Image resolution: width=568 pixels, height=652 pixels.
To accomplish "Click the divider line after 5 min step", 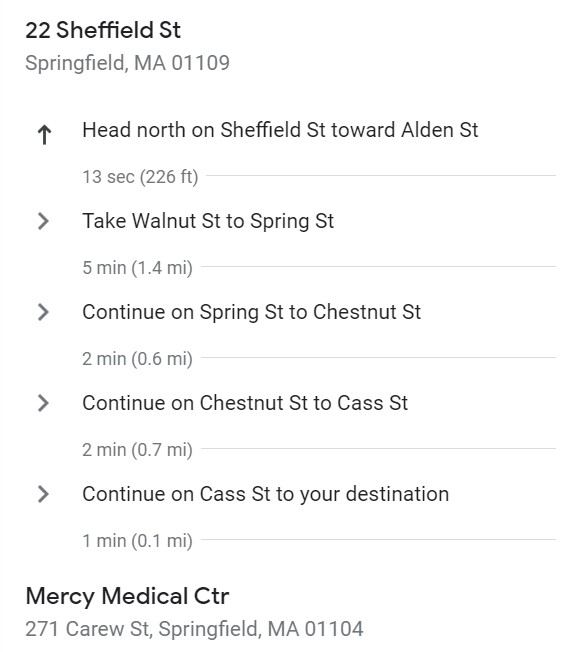I will pyautogui.click(x=378, y=267).
